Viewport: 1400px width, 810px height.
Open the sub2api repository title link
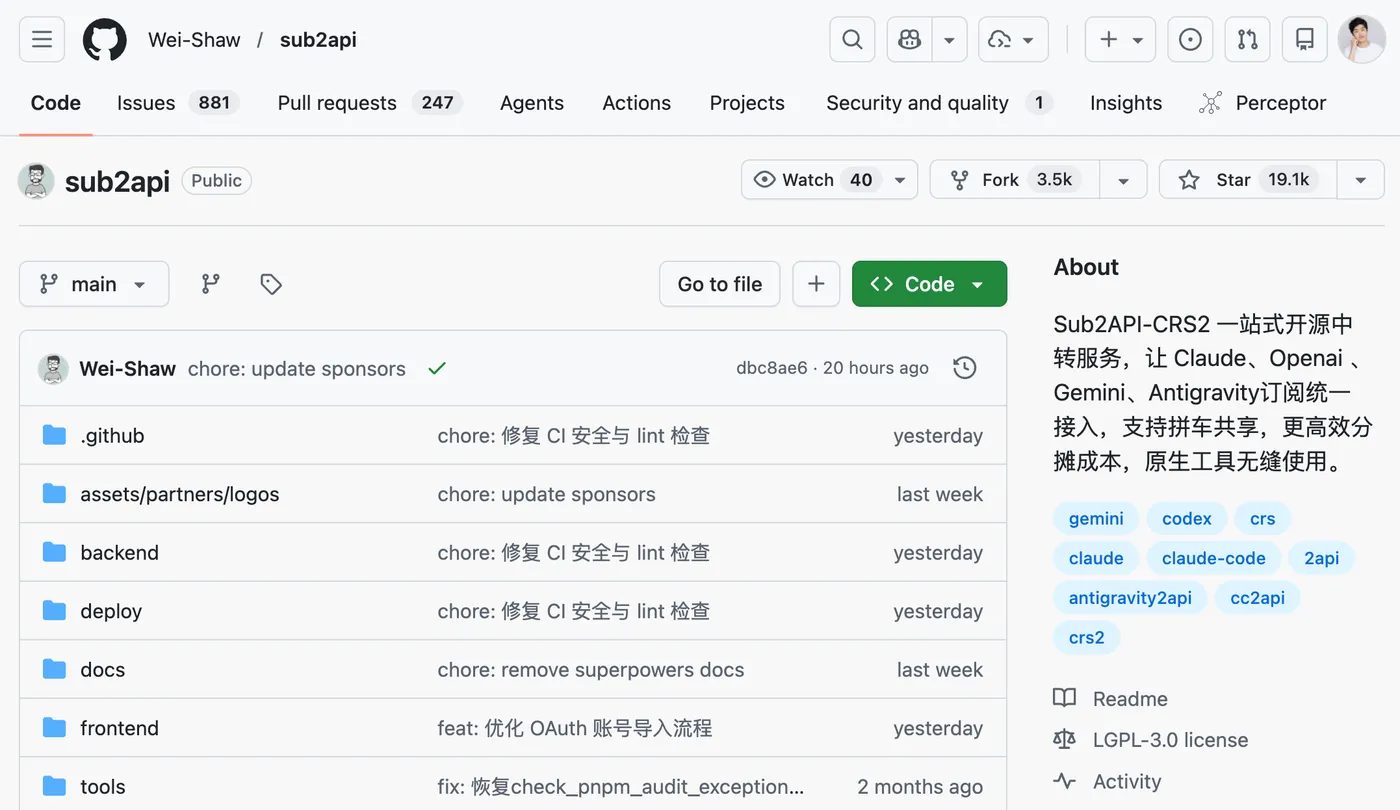tap(117, 181)
